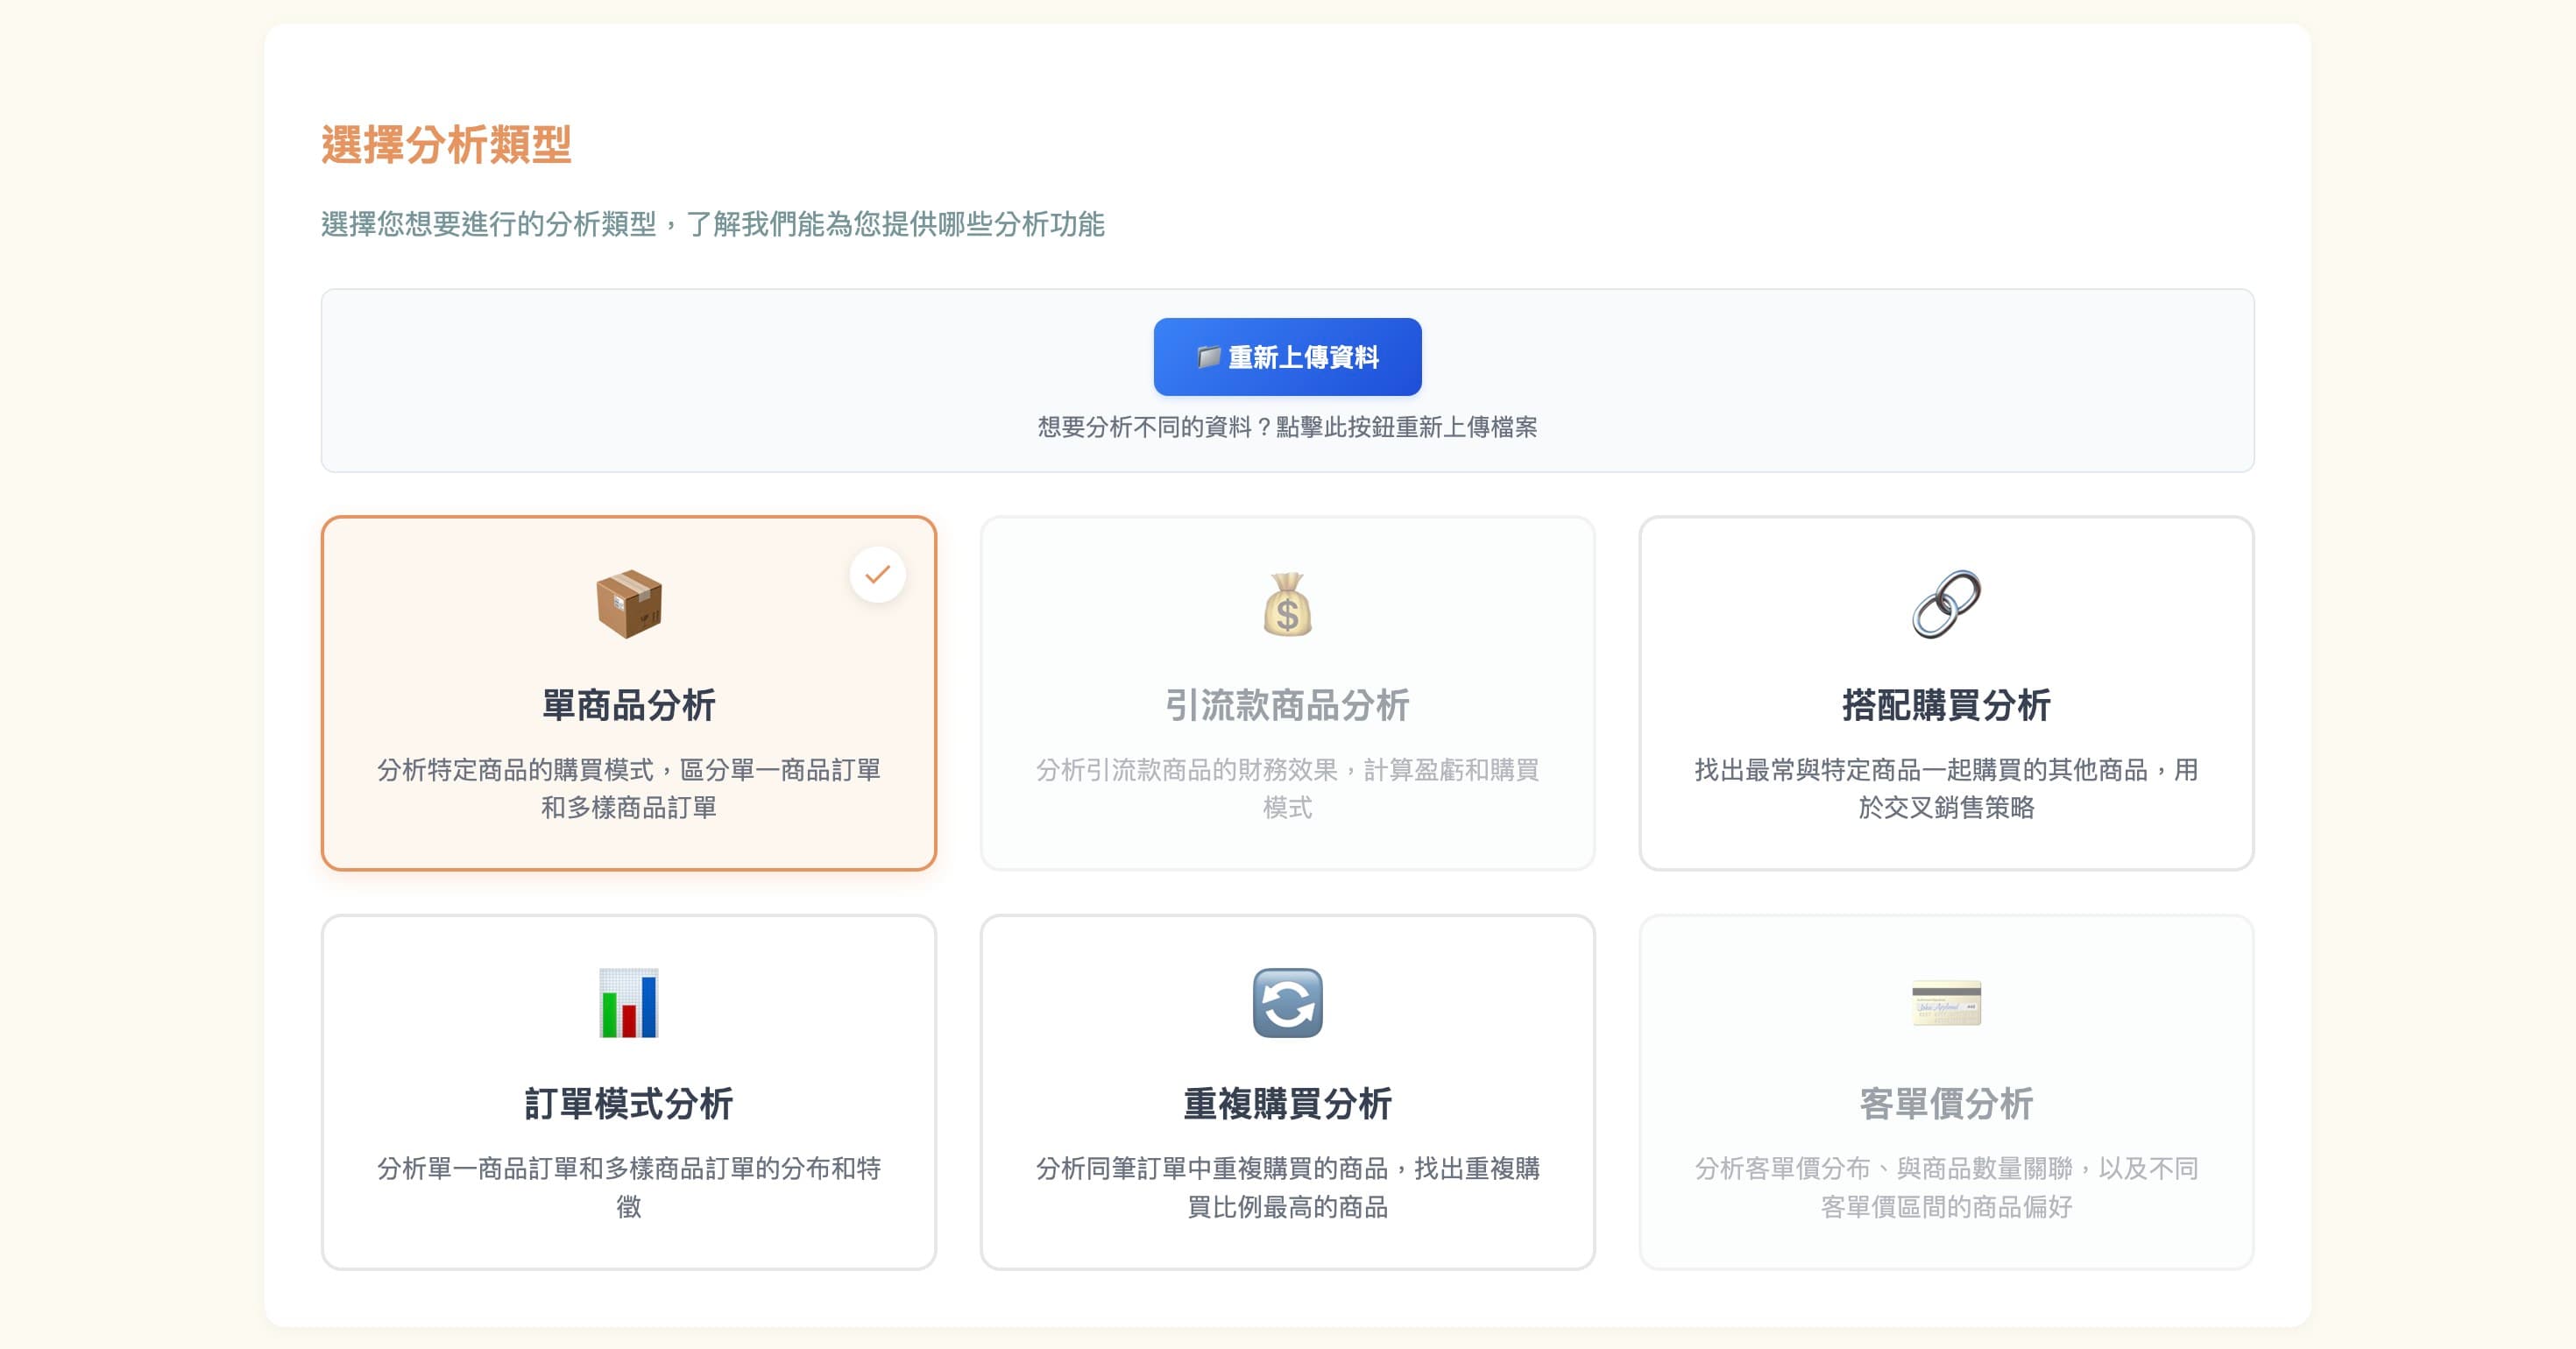Viewport: 2576px width, 1349px height.
Task: Toggle selection of the 引流款商品分析 card
Action: 1288,695
